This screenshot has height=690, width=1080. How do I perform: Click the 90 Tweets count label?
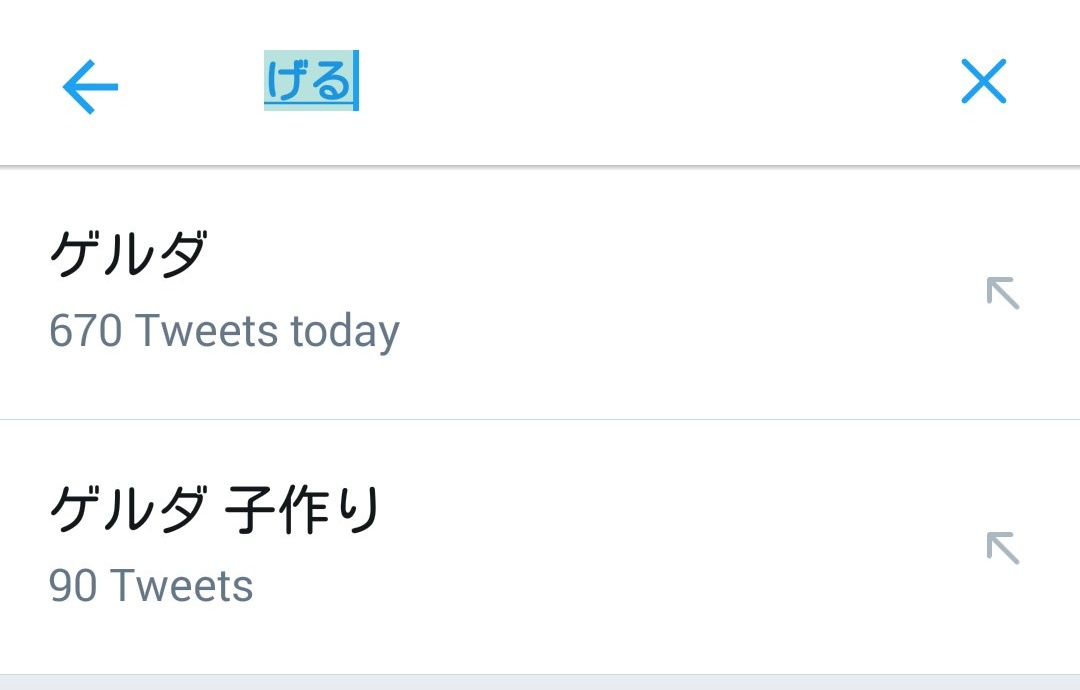coord(151,586)
